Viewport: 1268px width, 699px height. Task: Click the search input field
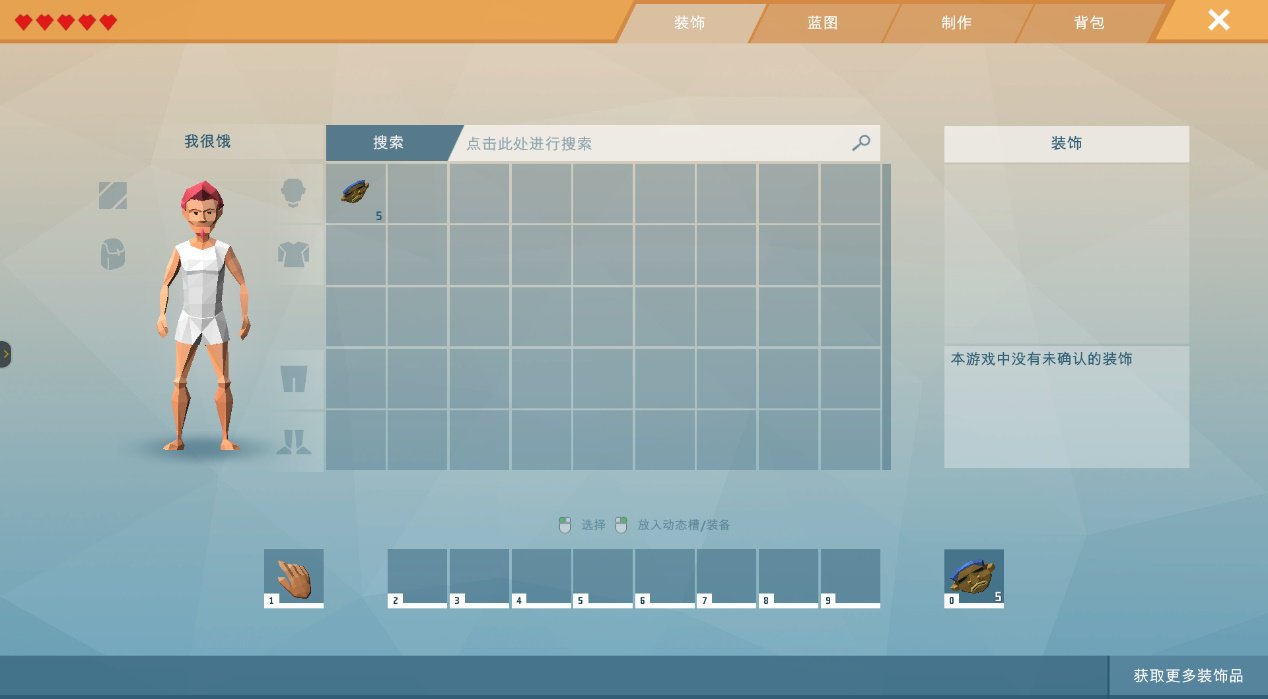pyautogui.click(x=650, y=143)
